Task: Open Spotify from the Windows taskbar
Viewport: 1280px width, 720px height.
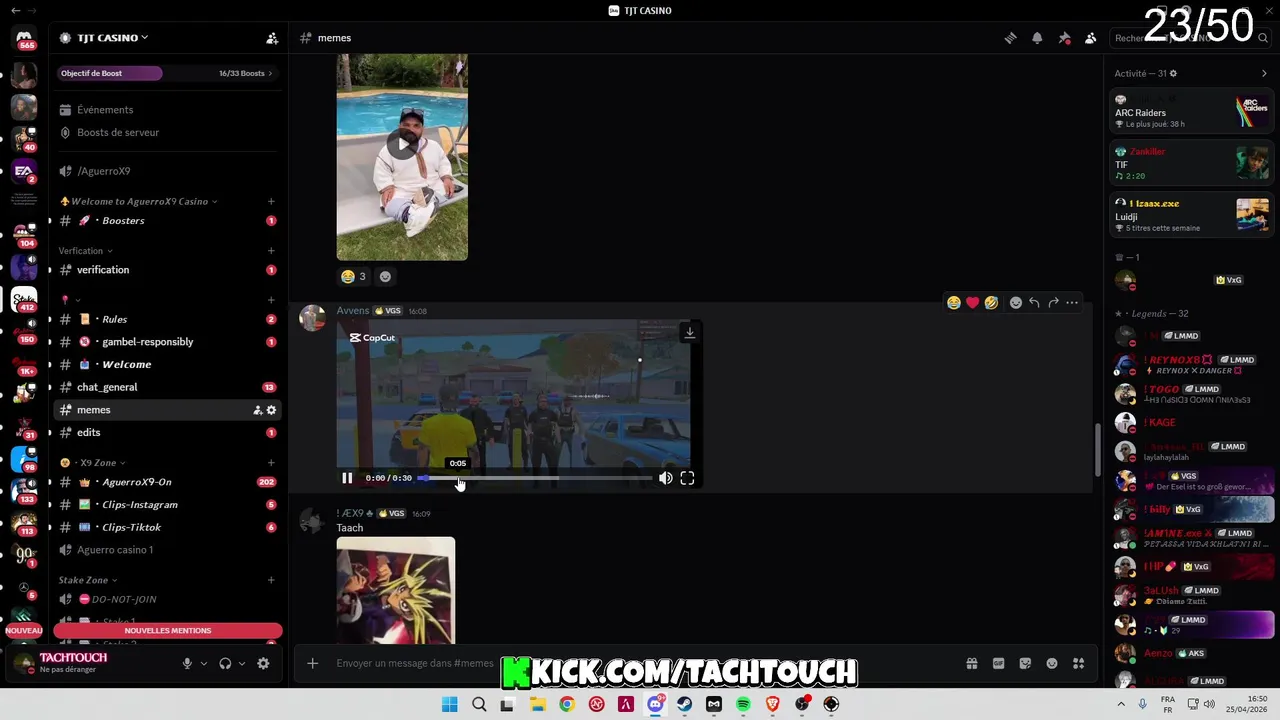Action: (743, 704)
